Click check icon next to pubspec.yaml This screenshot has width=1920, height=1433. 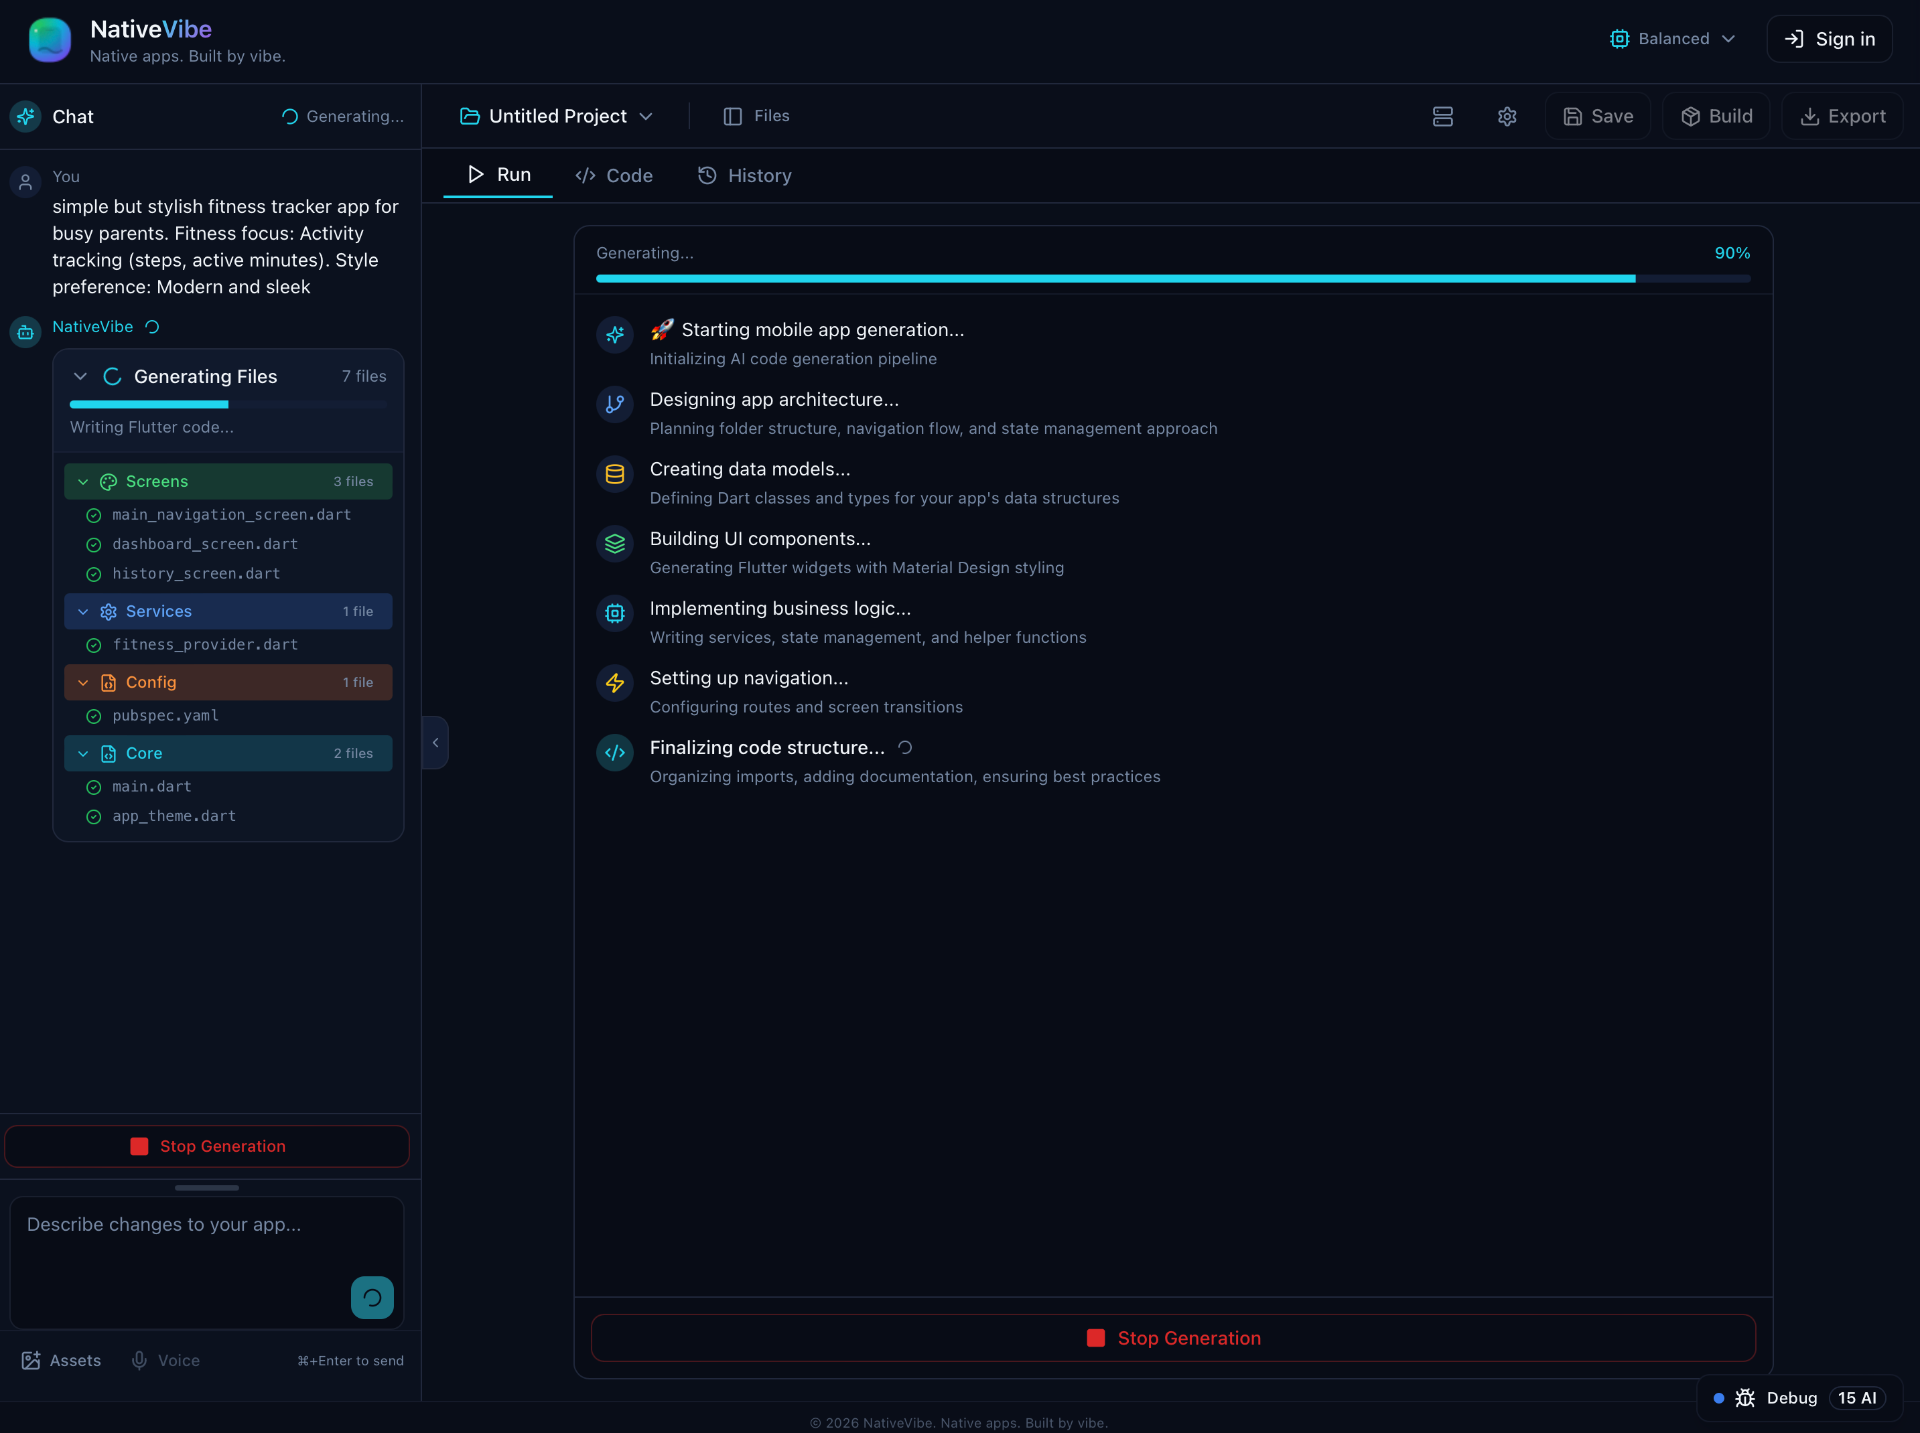click(94, 717)
